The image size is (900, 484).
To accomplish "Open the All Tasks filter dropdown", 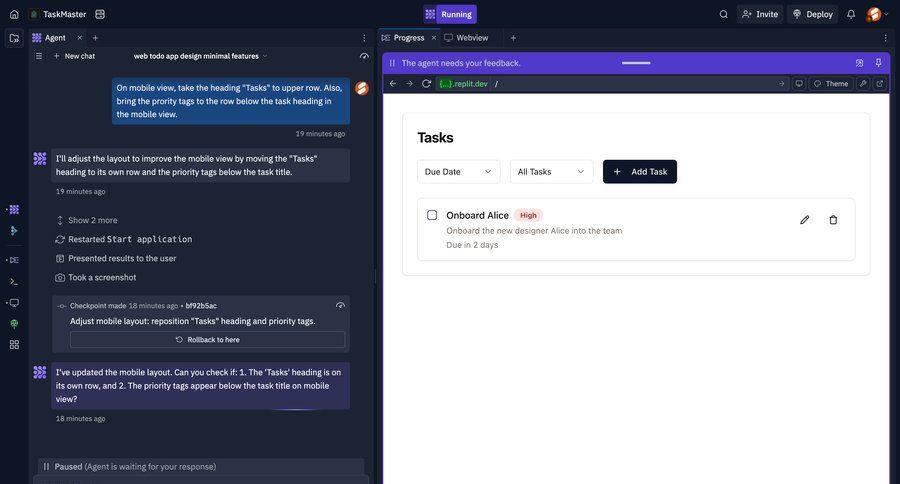I will tap(551, 172).
